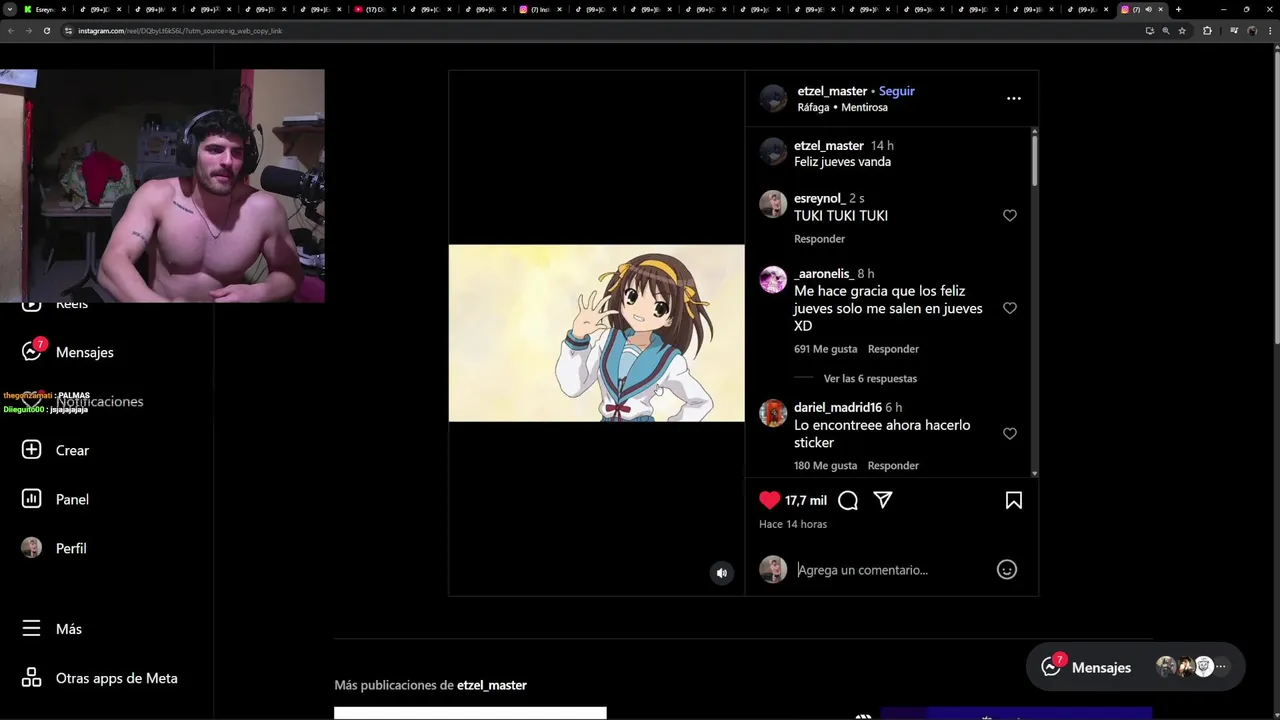1280x720 pixels.
Task: Open the media control icon in the browser toolbar
Action: tap(1234, 31)
